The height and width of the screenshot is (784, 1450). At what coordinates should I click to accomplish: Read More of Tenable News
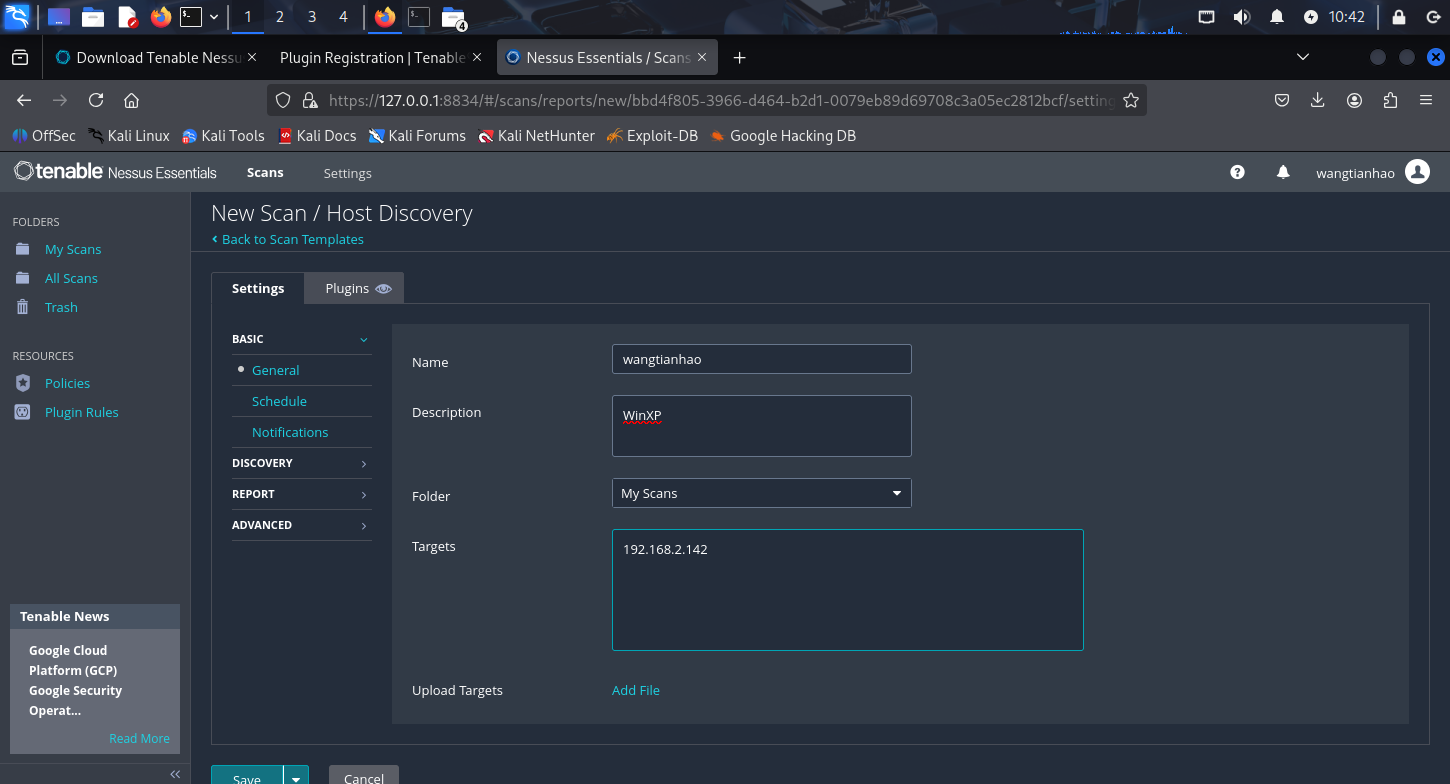click(x=139, y=738)
